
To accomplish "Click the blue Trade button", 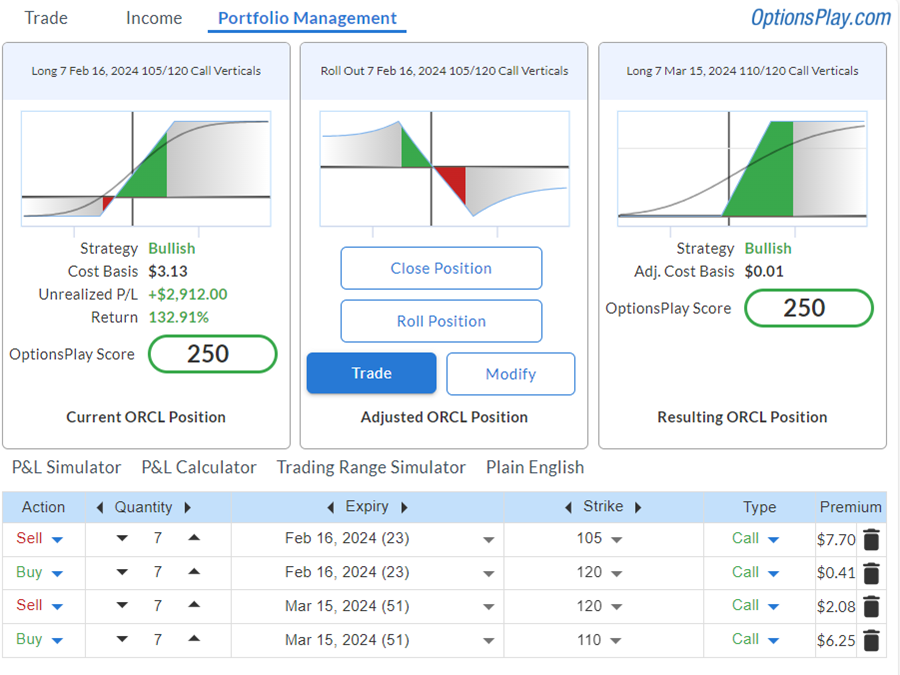I will pyautogui.click(x=371, y=373).
